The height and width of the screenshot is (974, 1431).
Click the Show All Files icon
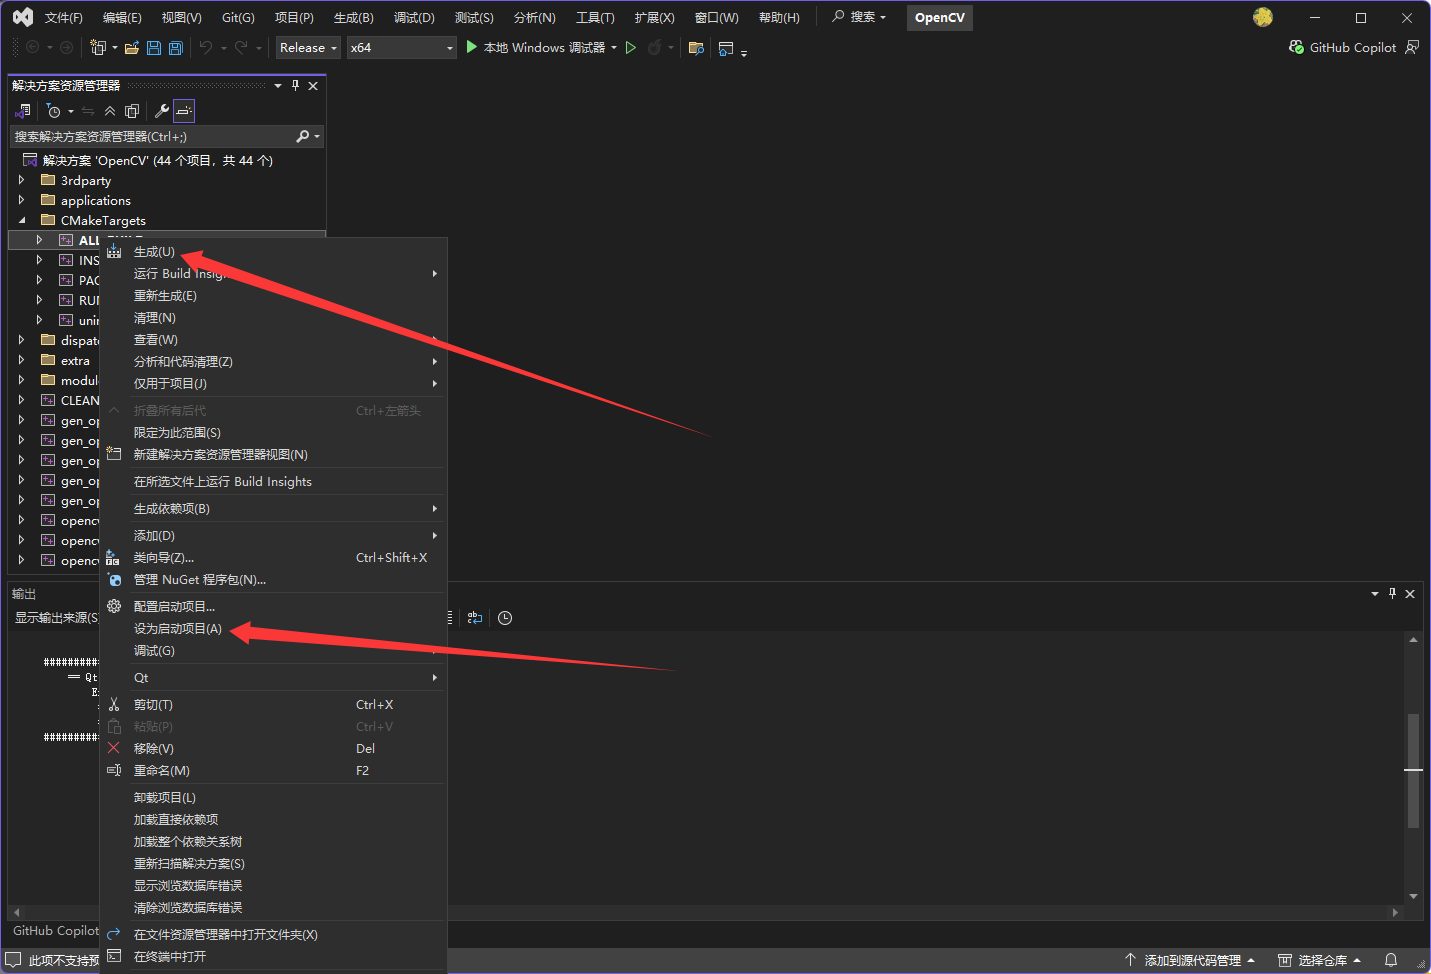pyautogui.click(x=132, y=111)
